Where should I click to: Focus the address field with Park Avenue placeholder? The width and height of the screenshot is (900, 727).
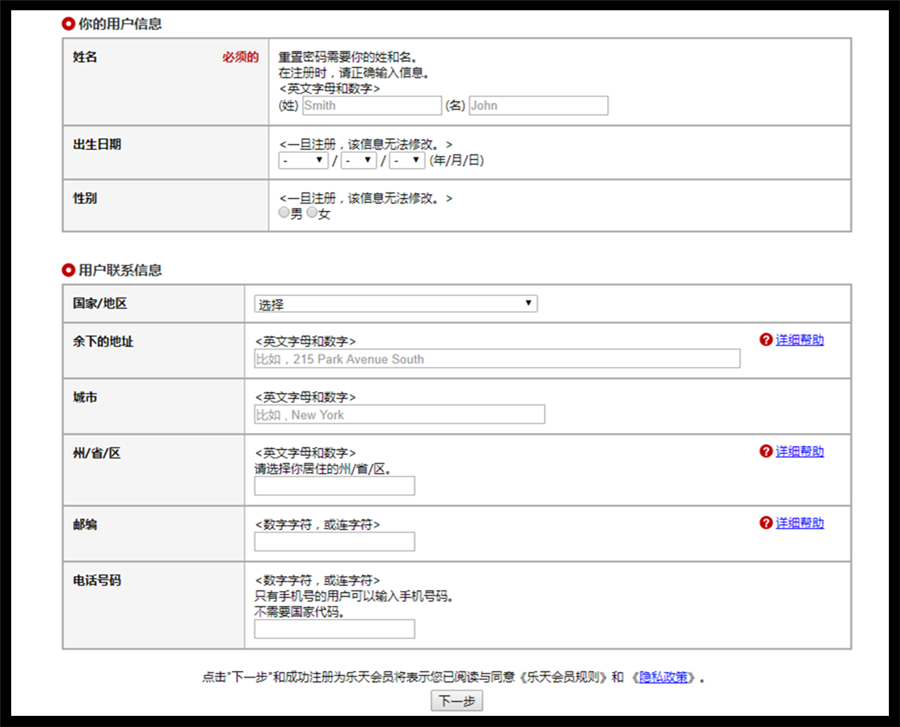[497, 359]
